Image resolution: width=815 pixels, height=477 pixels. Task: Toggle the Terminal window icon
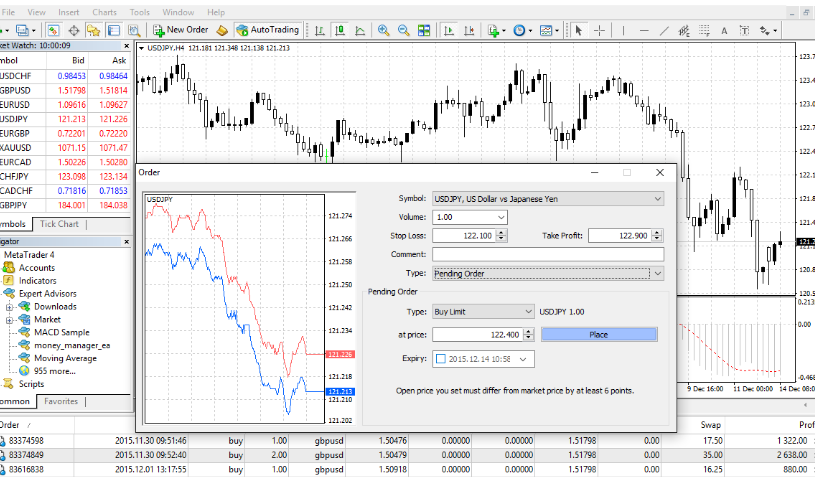[114, 30]
